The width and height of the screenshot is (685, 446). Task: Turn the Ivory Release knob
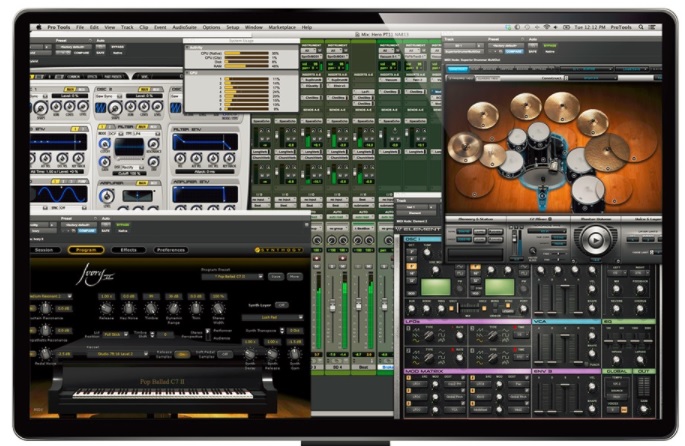click(106, 309)
